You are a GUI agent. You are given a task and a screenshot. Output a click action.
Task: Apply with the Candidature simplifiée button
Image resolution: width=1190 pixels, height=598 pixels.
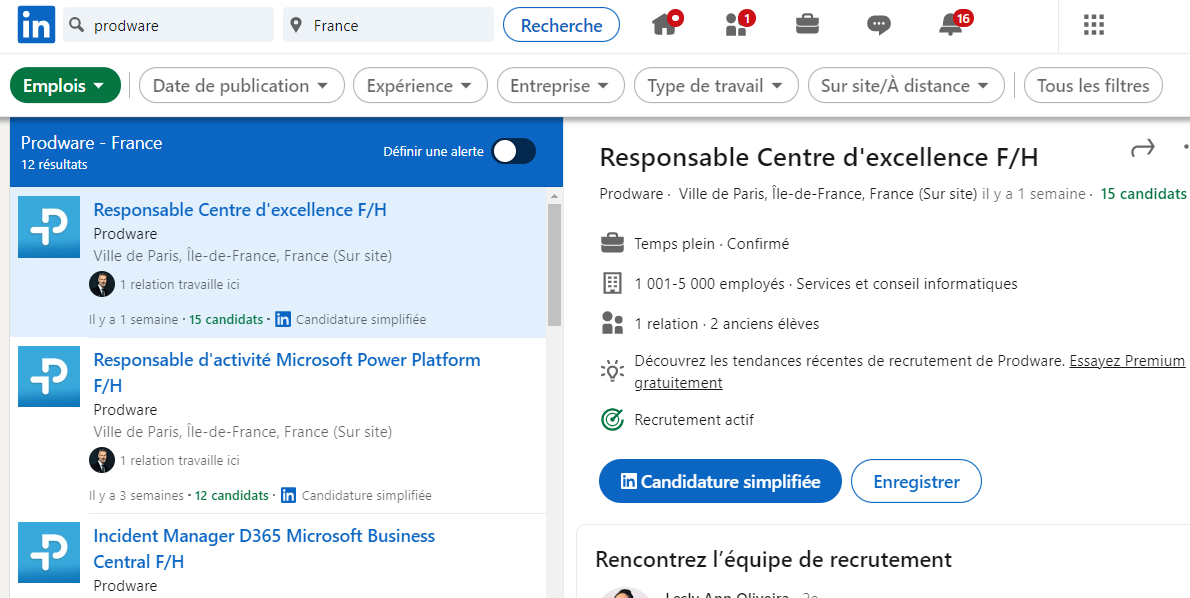pos(719,480)
